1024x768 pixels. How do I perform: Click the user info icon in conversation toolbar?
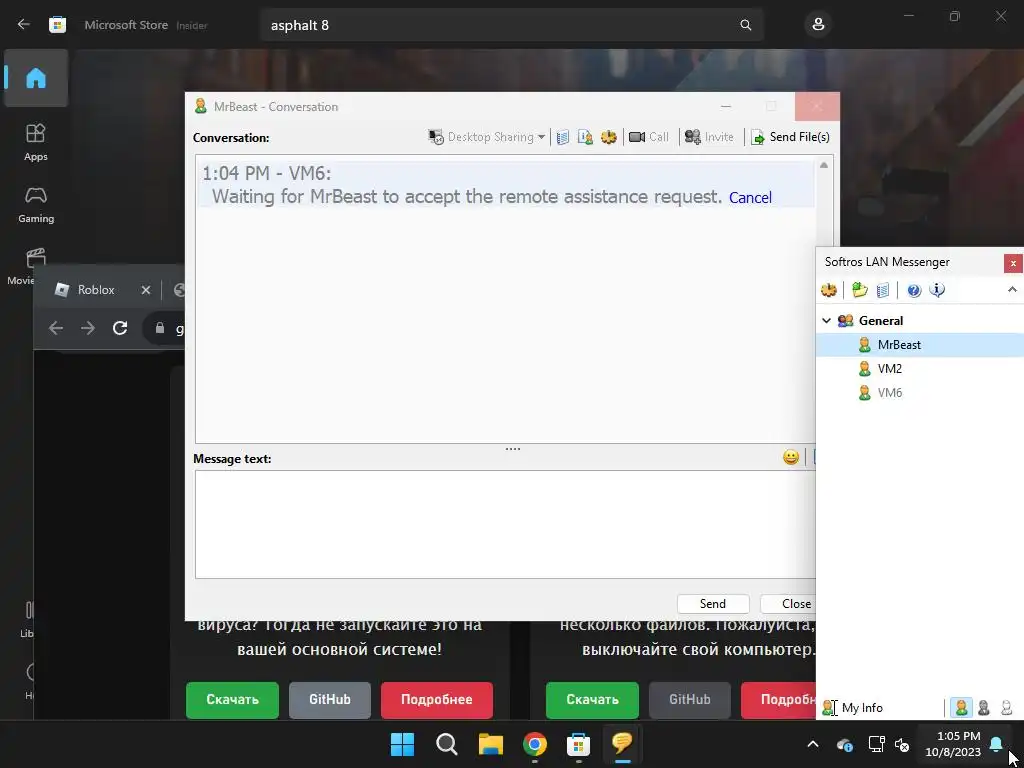[585, 137]
